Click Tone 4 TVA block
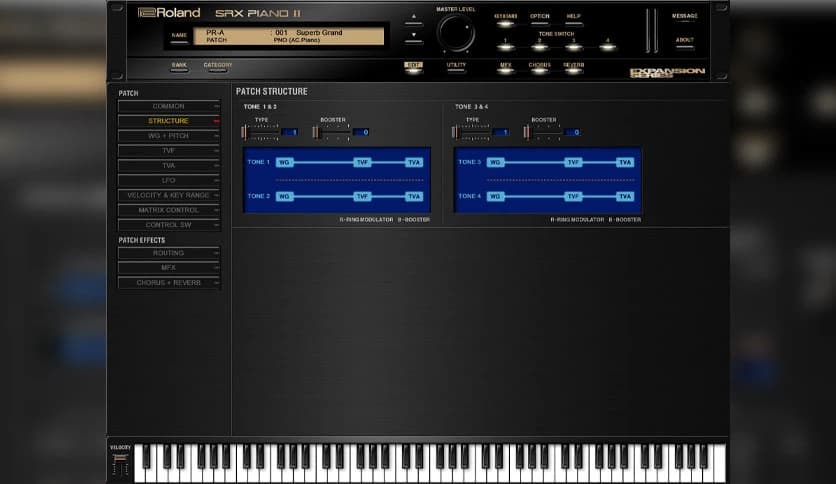 625,197
